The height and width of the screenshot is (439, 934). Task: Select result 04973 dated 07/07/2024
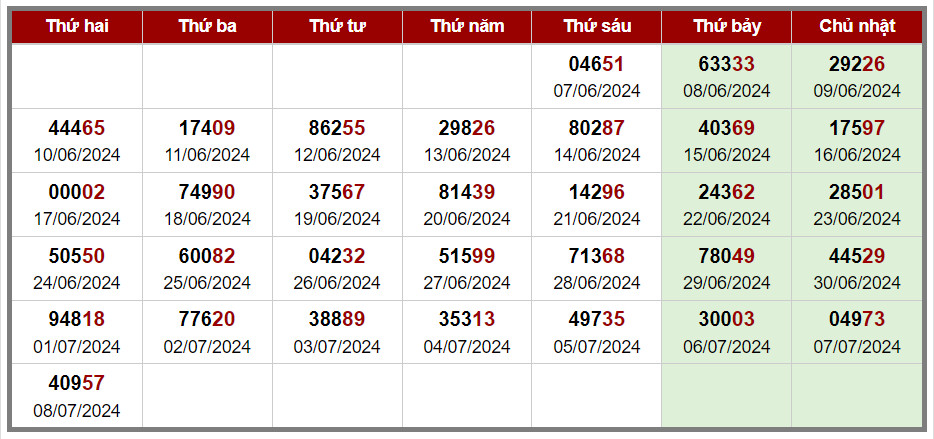coord(857,332)
